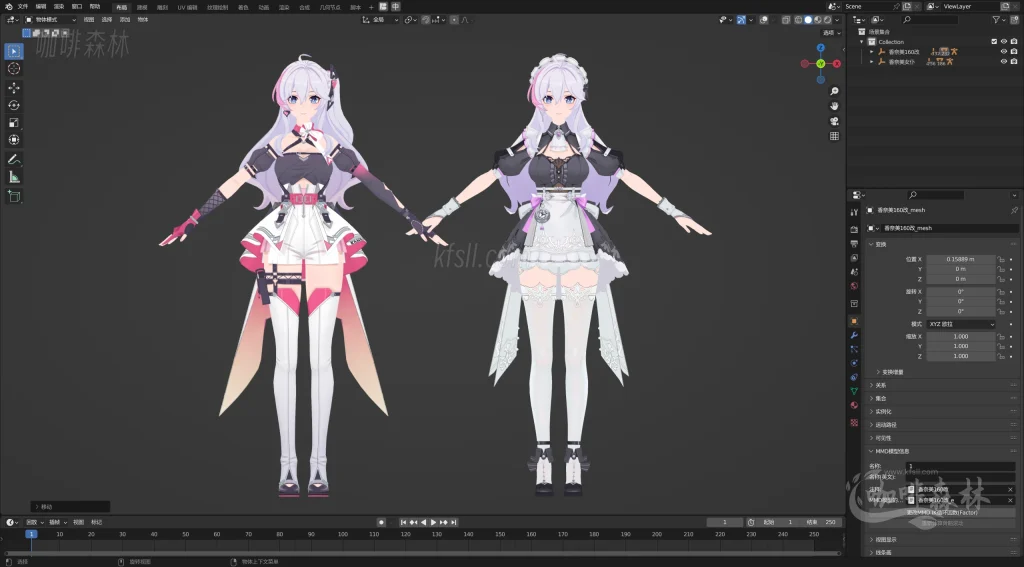Expand the 可见性 visibility panel
Viewport: 1024px width, 567px height.
871,438
